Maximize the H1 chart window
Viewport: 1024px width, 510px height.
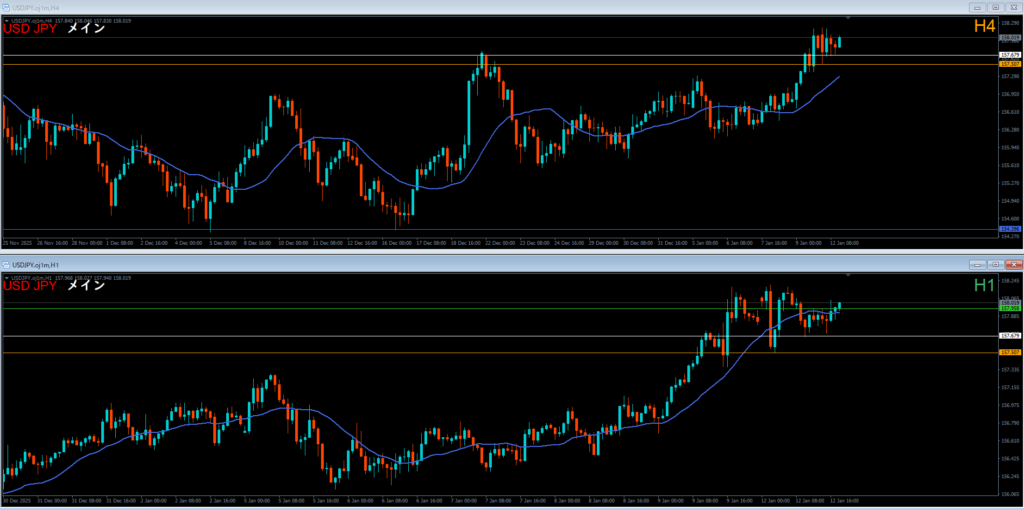coord(995,264)
